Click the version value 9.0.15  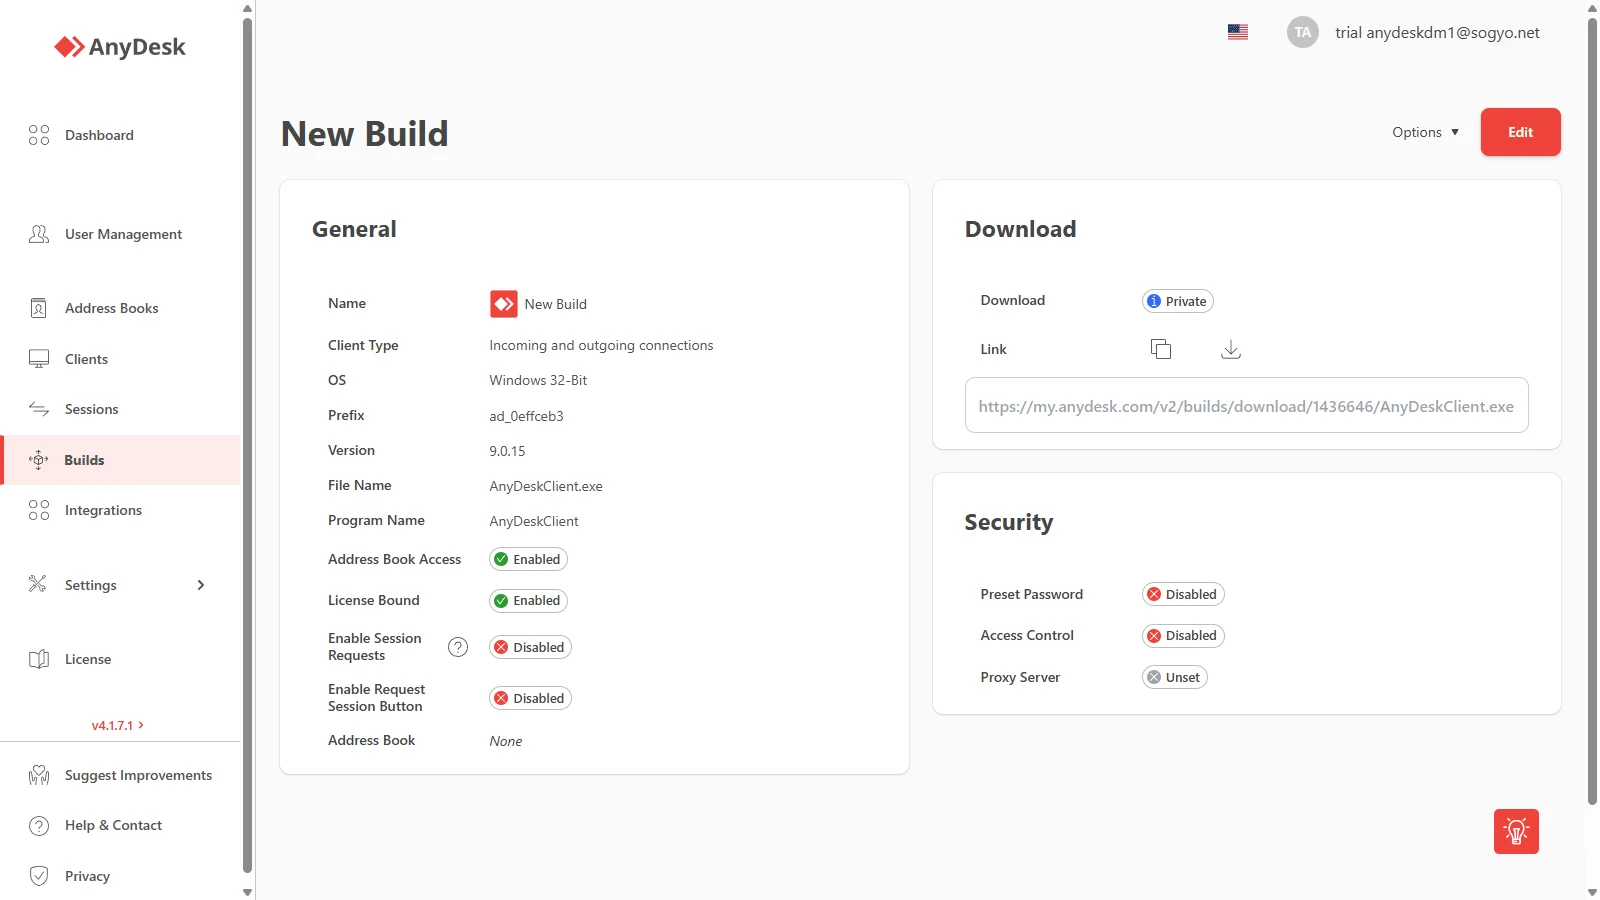[507, 451]
